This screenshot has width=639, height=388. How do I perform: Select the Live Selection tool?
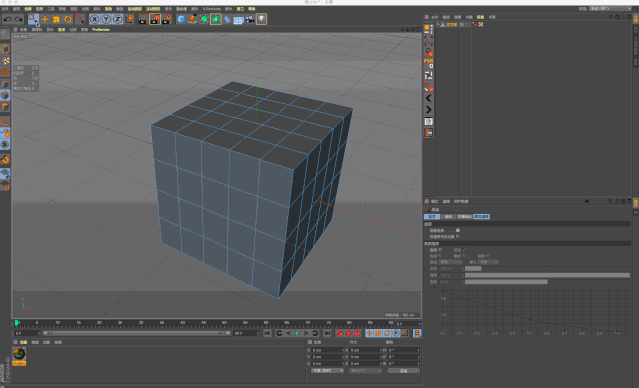pyautogui.click(x=33, y=19)
